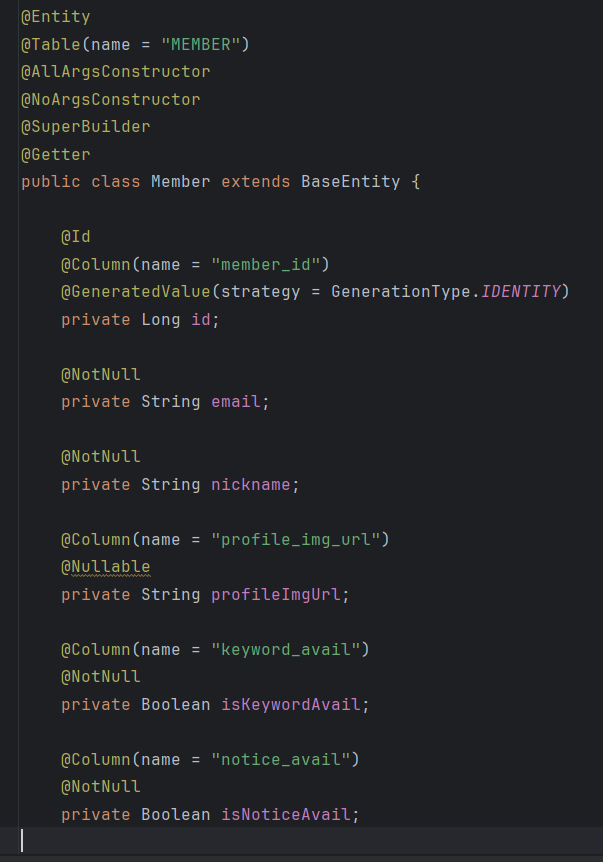
Task: Click the @SuperBuilder annotation
Action: [85, 127]
